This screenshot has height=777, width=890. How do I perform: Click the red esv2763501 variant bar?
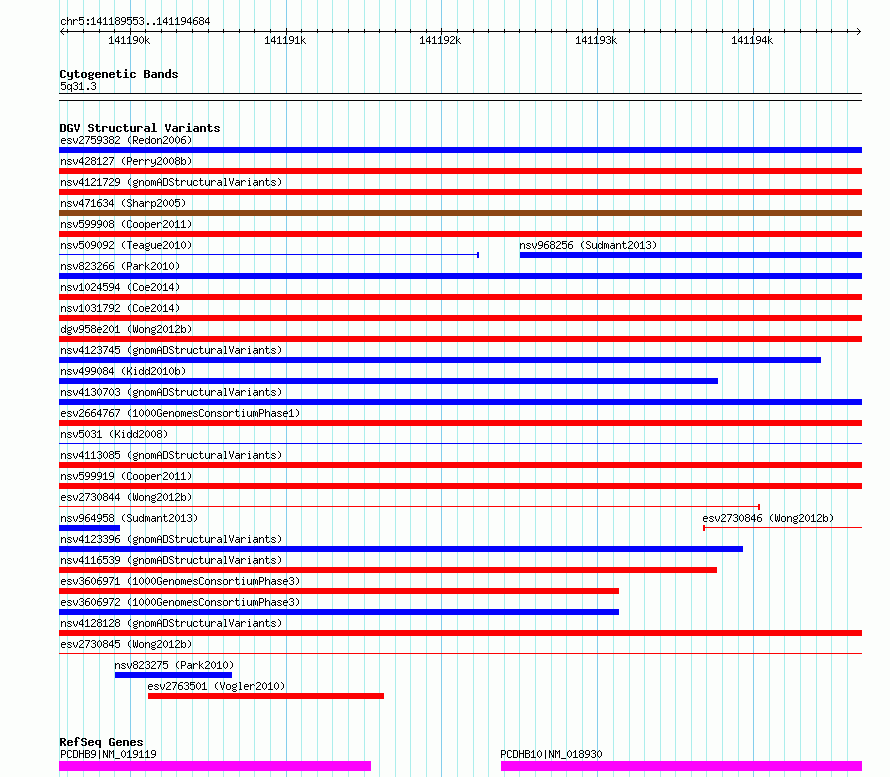266,696
